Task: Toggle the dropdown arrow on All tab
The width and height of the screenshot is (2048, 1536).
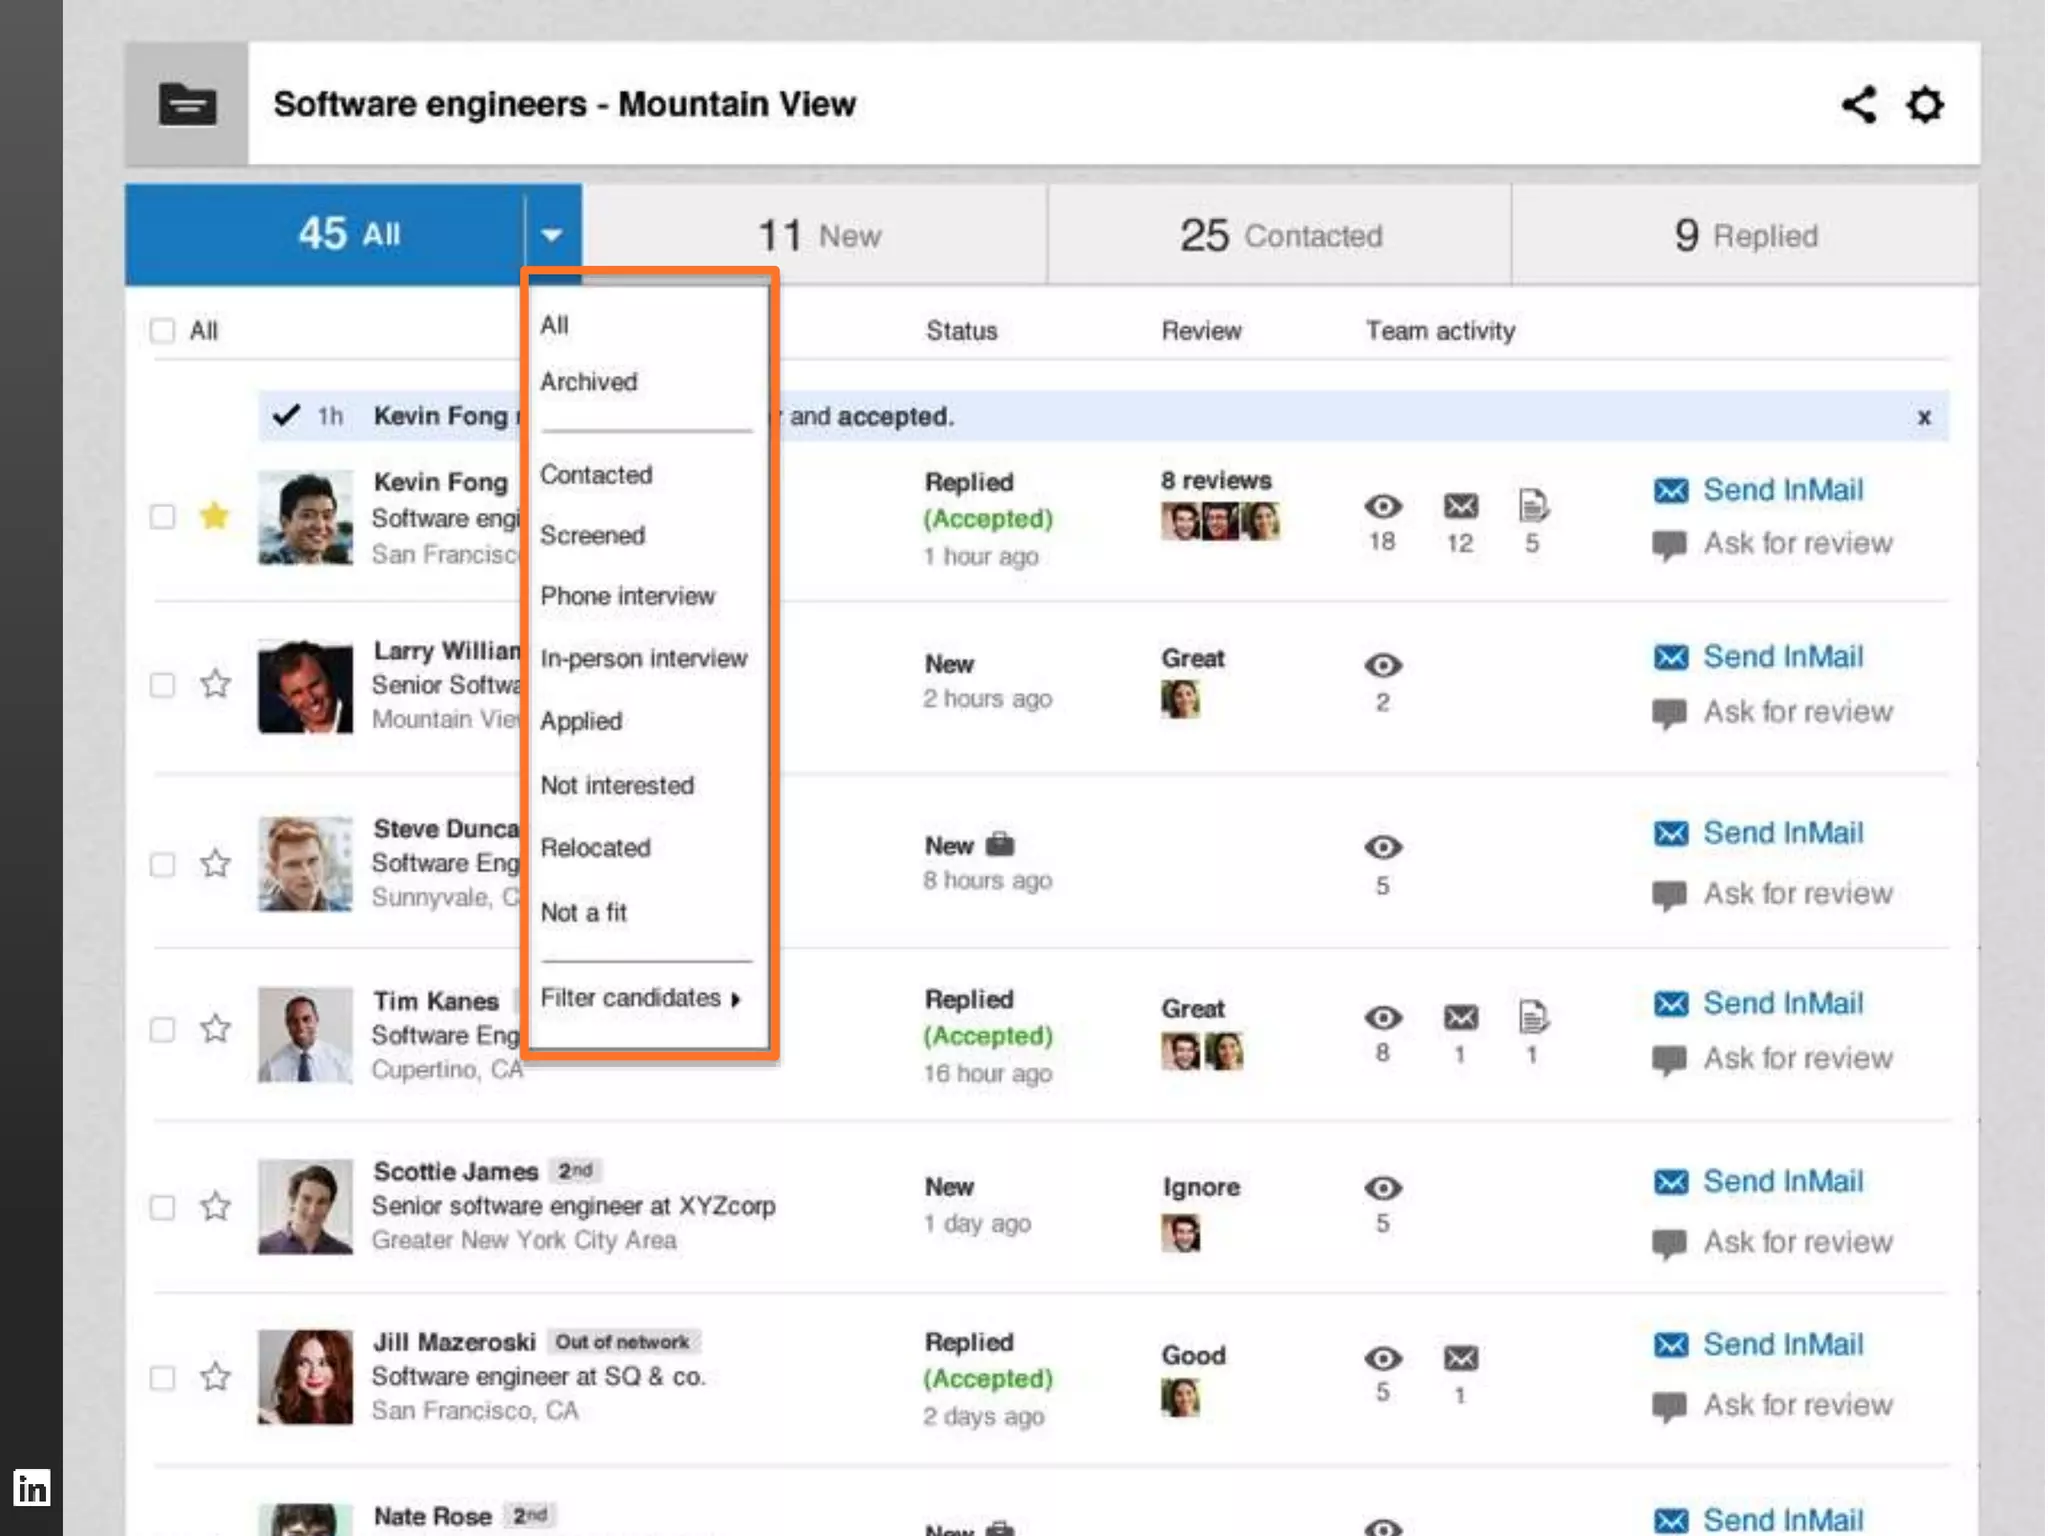Action: point(551,236)
